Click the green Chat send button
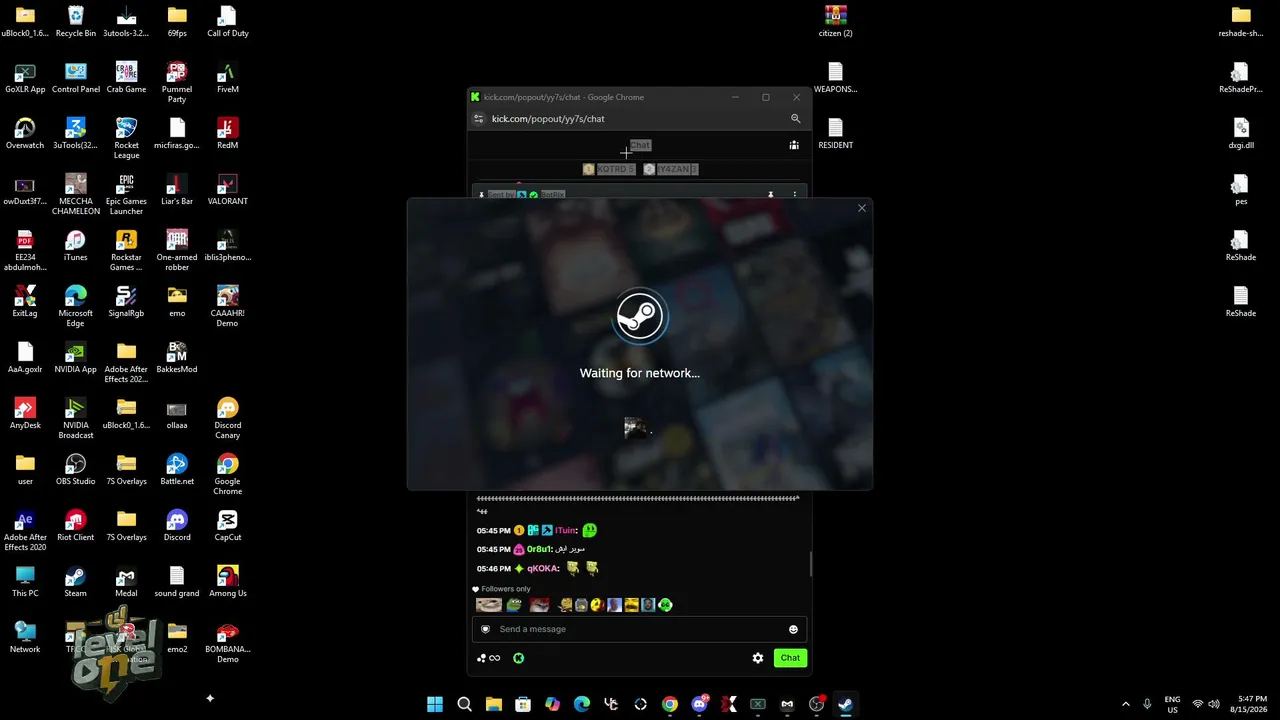Screen dimensions: 1280x720 click(790, 658)
